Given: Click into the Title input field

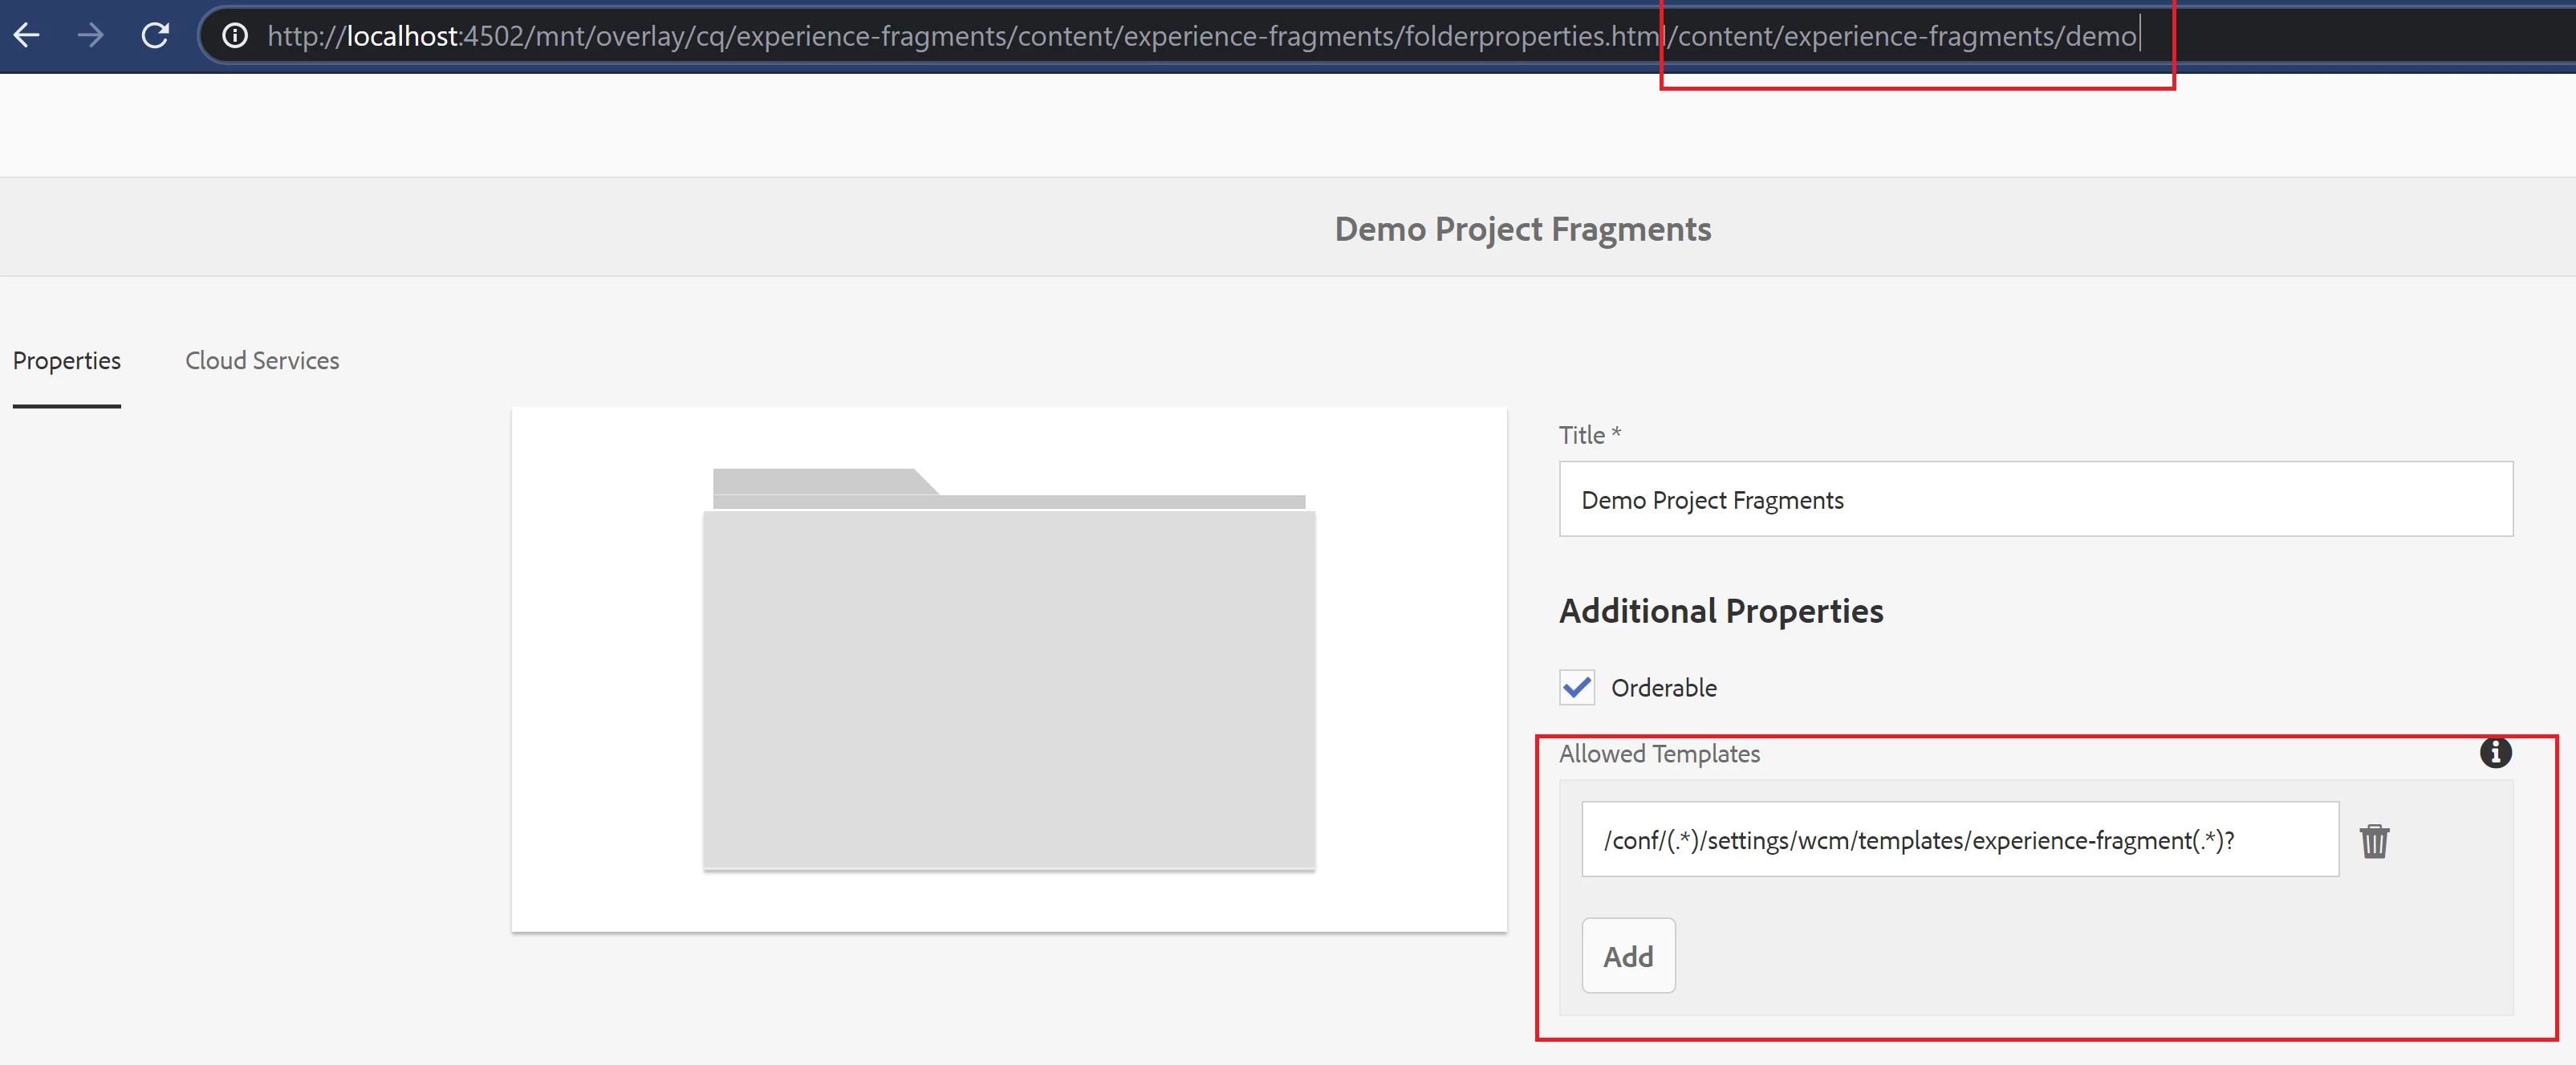Looking at the screenshot, I should (x=2035, y=499).
